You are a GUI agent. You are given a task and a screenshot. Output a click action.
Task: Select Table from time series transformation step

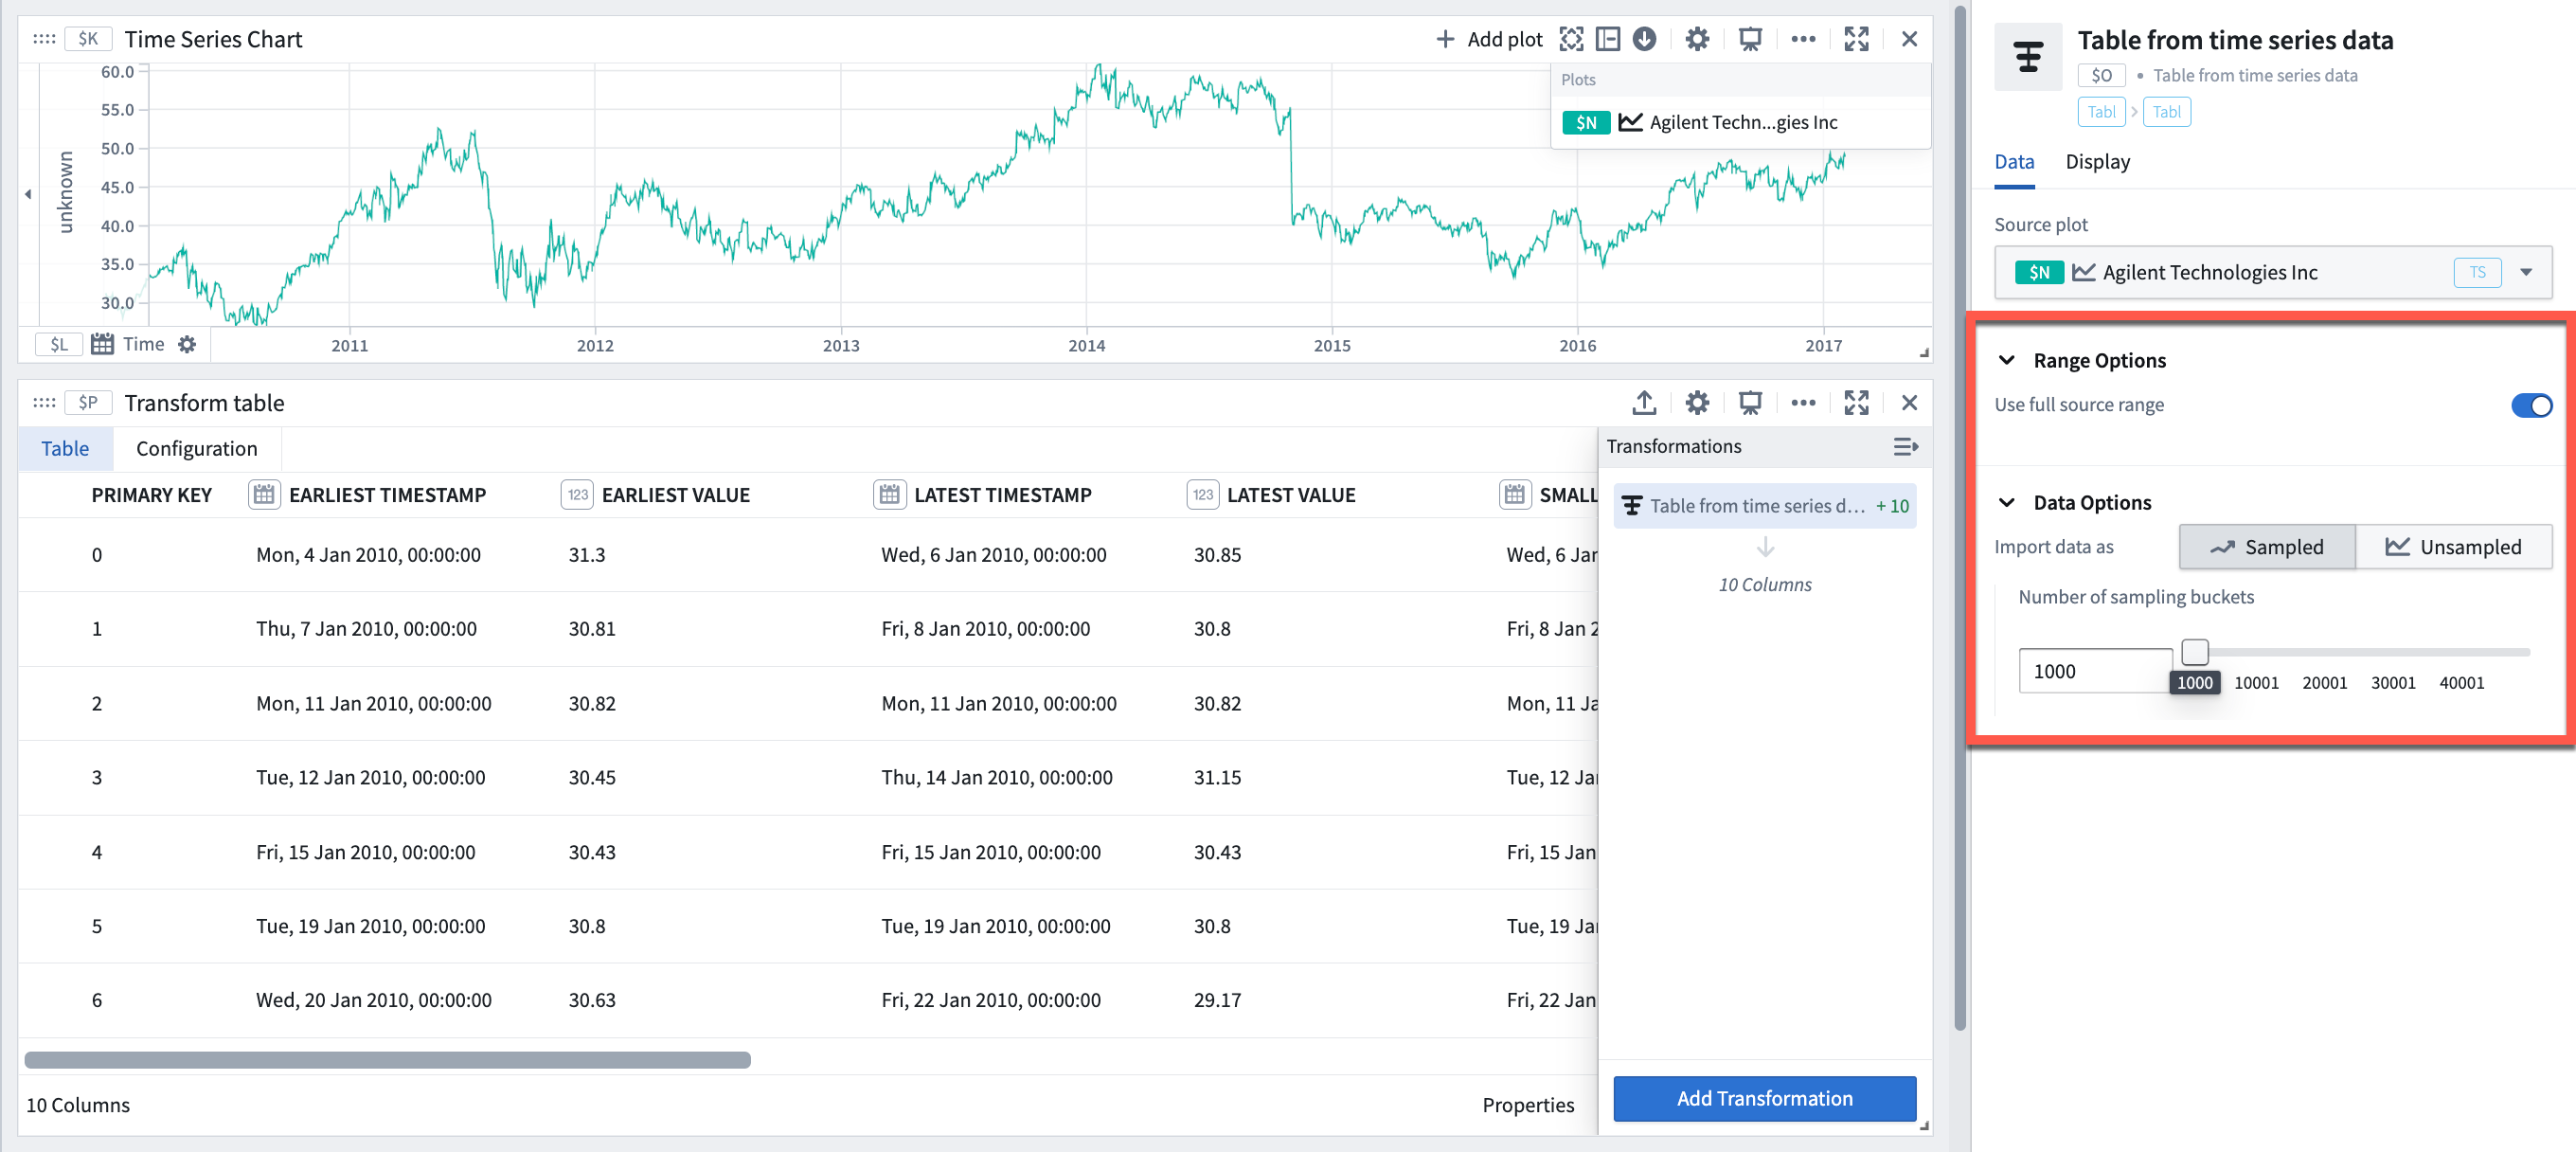coord(1764,506)
